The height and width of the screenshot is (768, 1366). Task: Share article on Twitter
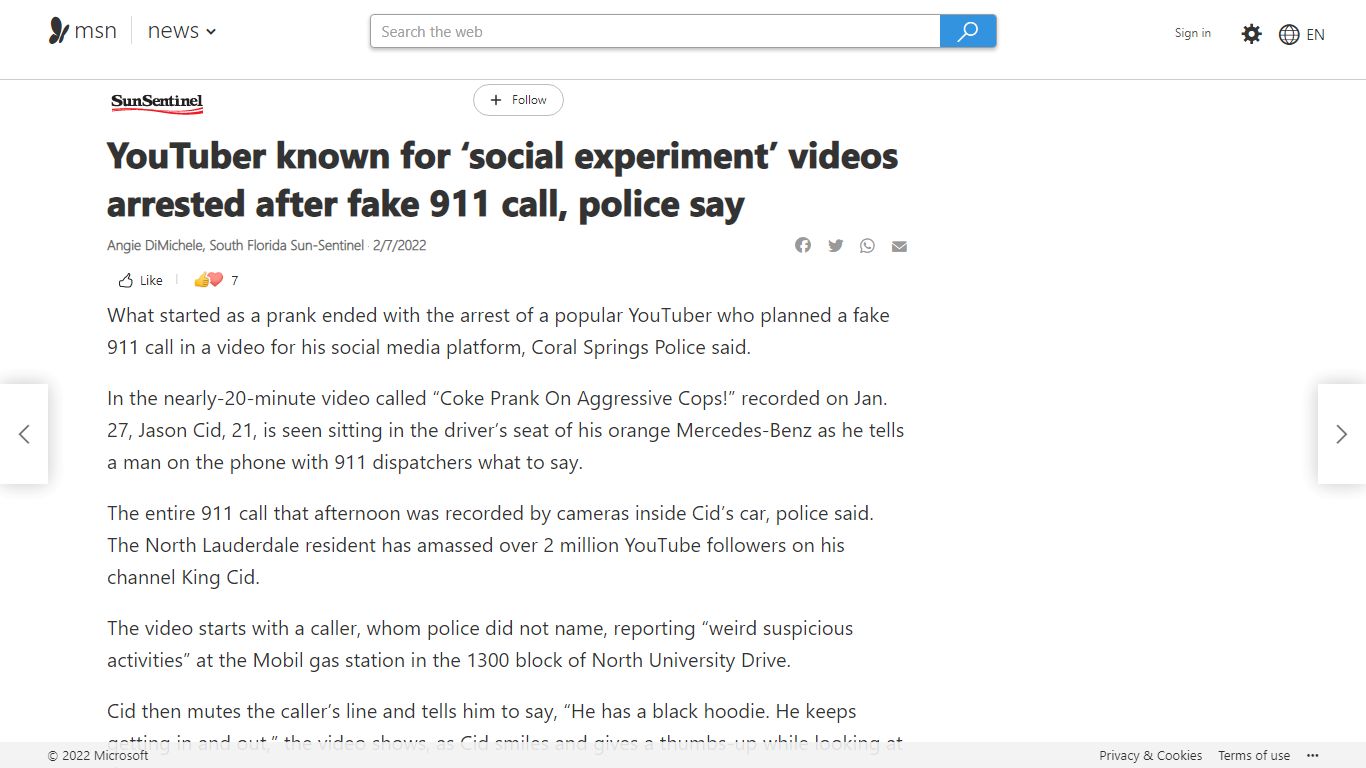tap(835, 245)
